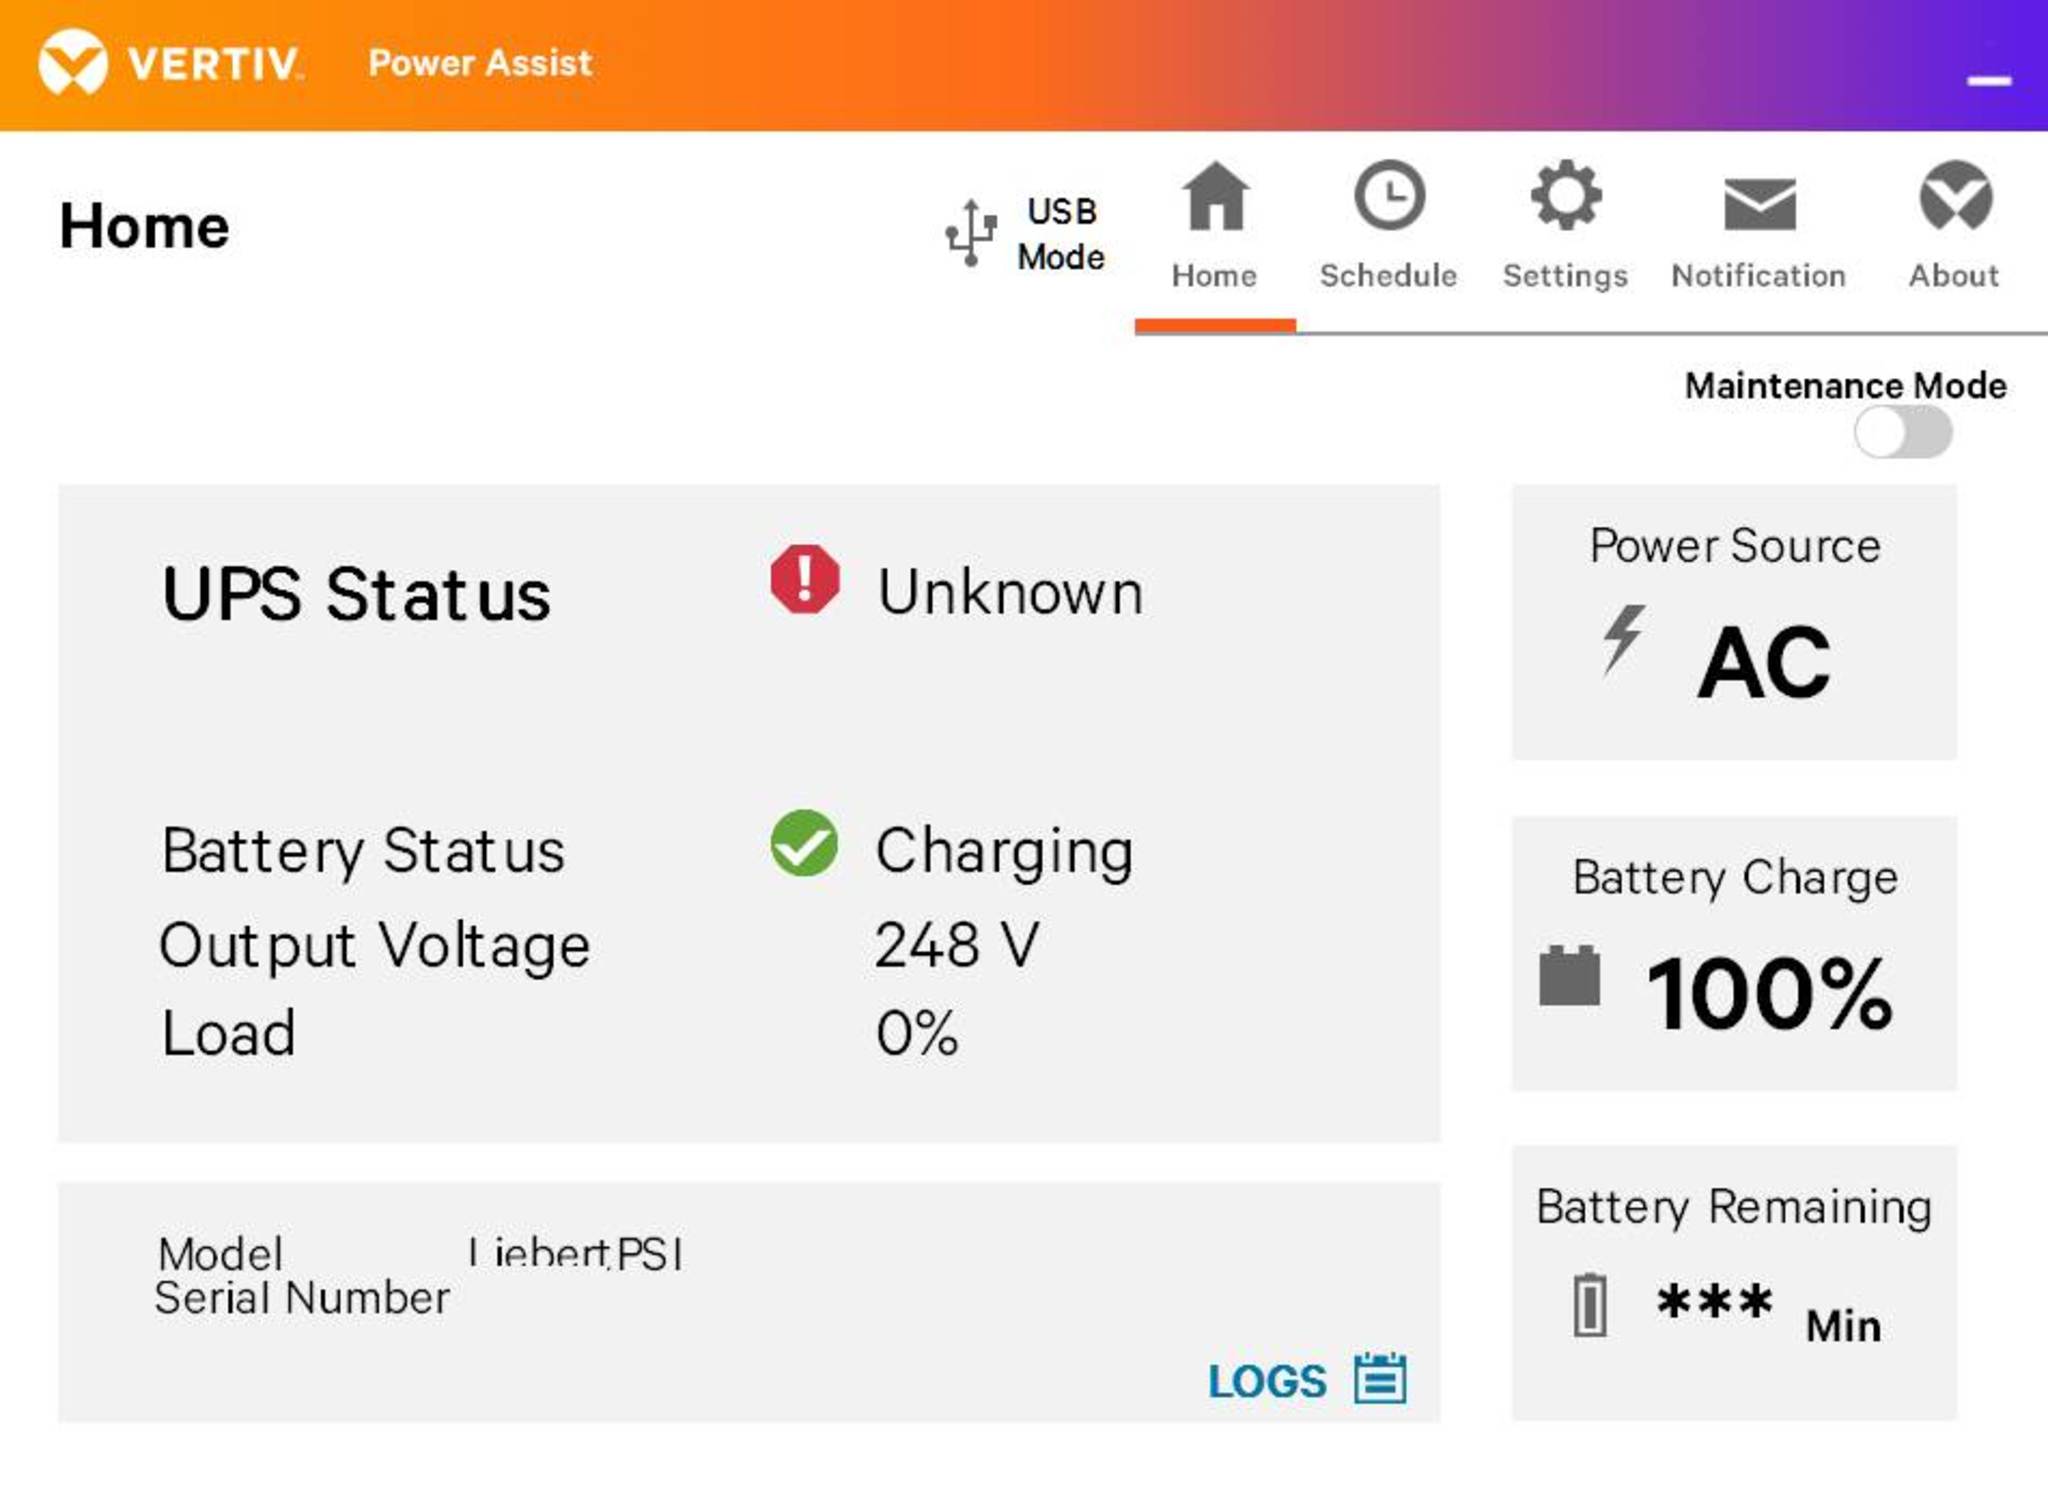This screenshot has height=1507, width=2048.
Task: Open the About Vertiv logo icon
Action: click(1955, 195)
